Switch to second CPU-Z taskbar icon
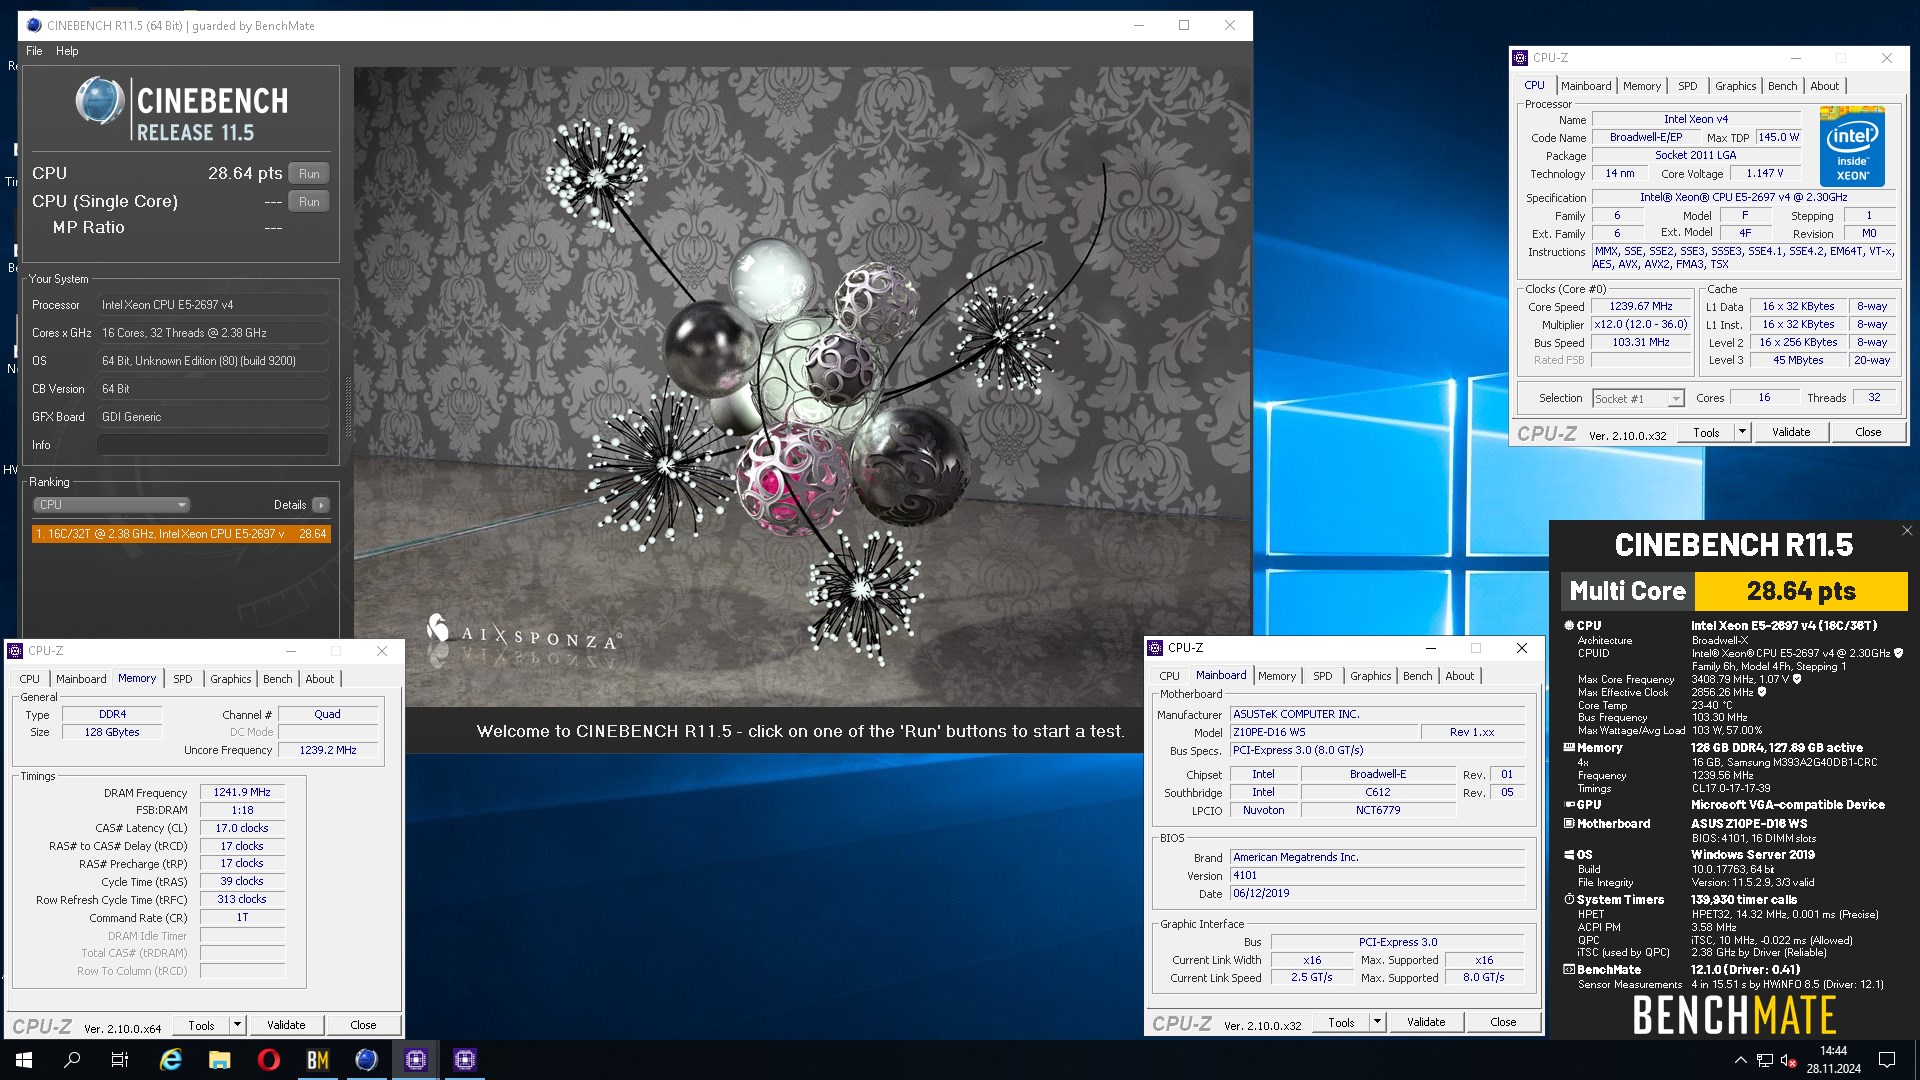 coord(465,1060)
